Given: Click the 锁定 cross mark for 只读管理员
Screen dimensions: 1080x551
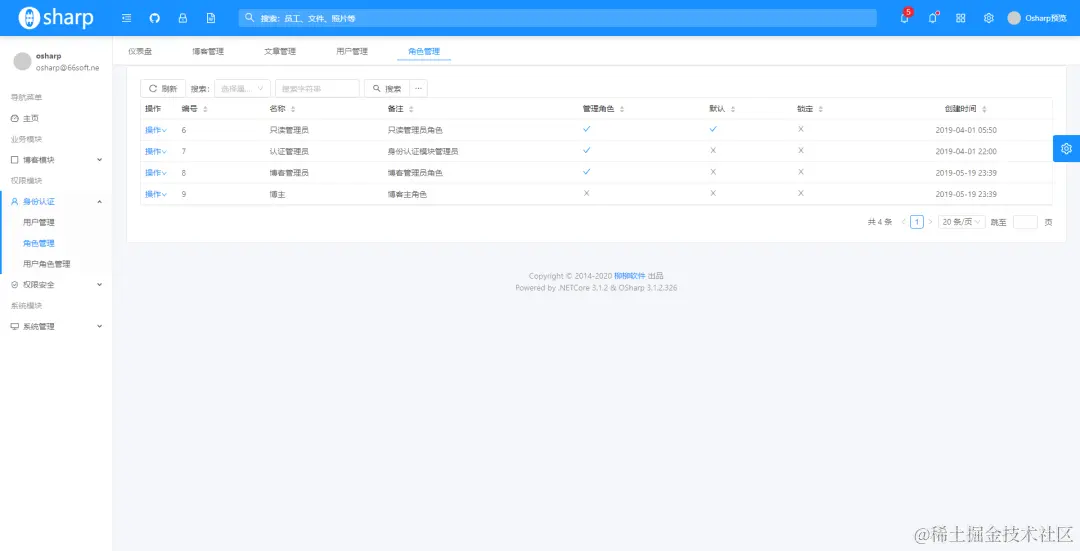Looking at the screenshot, I should 801,129.
